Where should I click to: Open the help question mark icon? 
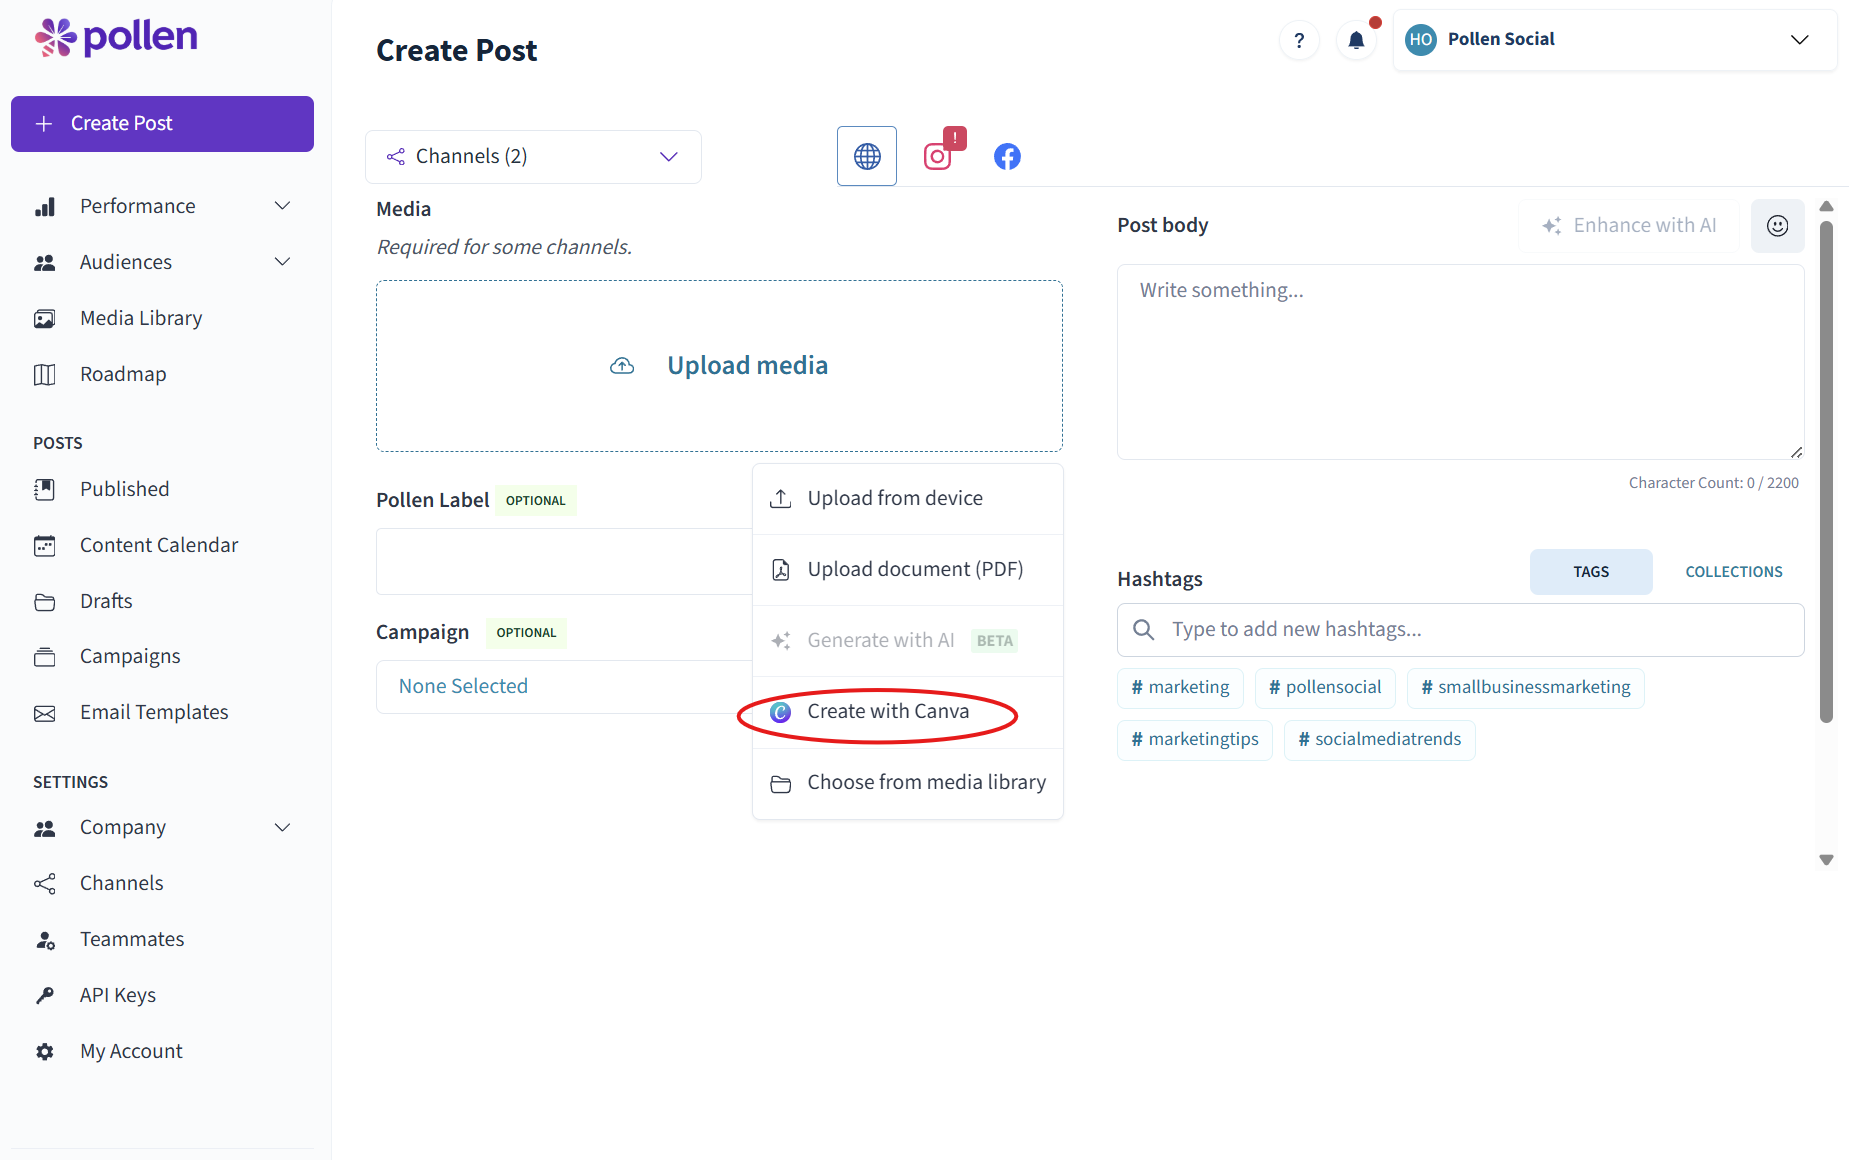[x=1299, y=40]
